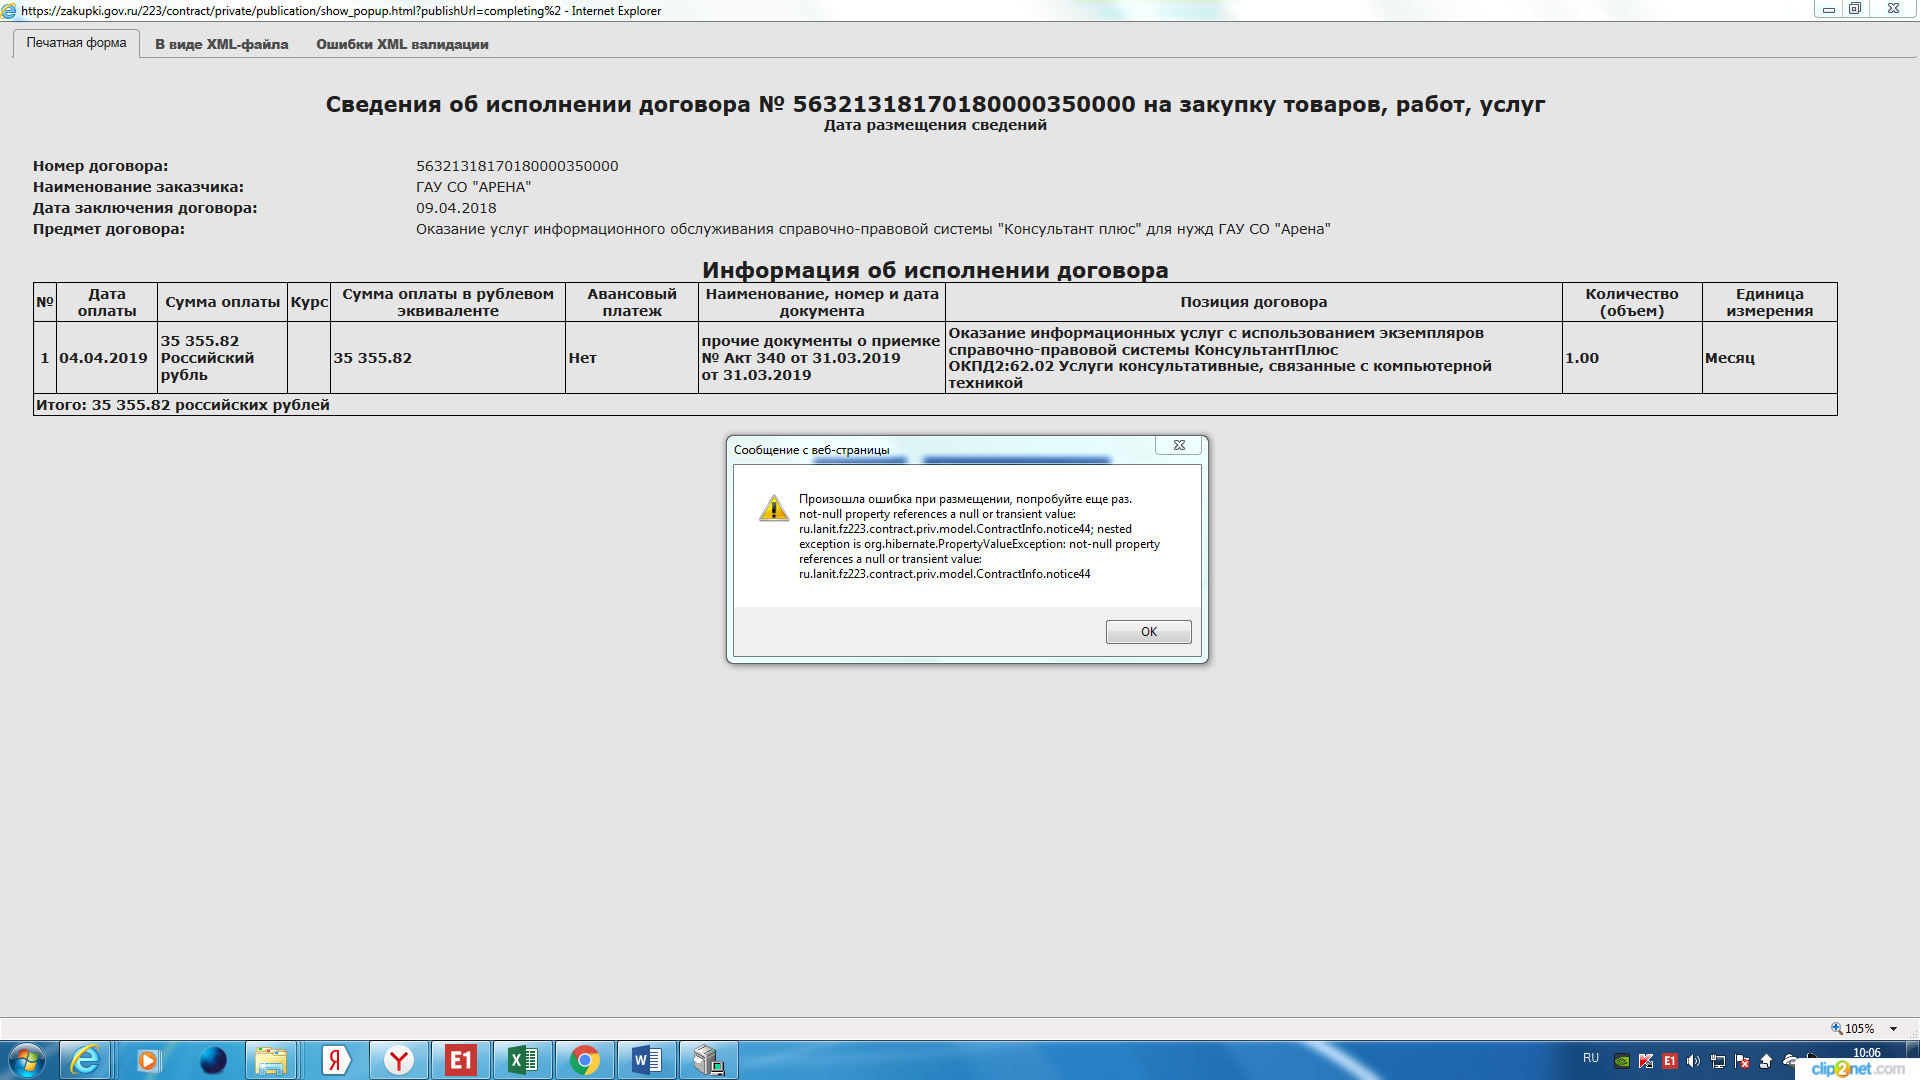The height and width of the screenshot is (1080, 1920).
Task: Open the E1 application on taskbar
Action: pyautogui.click(x=461, y=1060)
